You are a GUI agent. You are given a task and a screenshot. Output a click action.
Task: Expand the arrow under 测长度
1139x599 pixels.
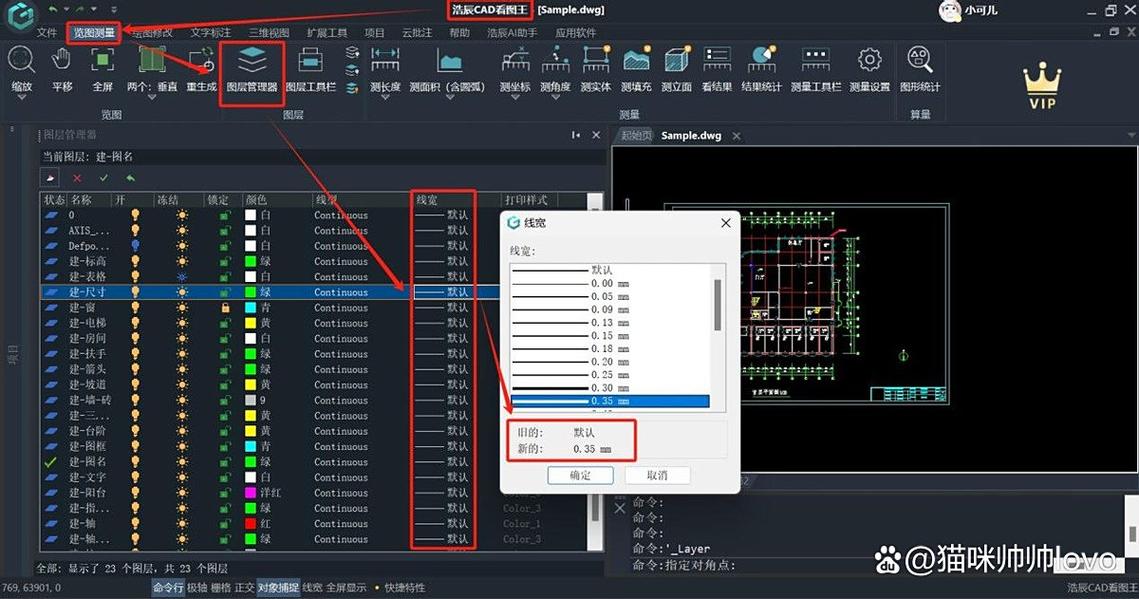click(x=385, y=97)
